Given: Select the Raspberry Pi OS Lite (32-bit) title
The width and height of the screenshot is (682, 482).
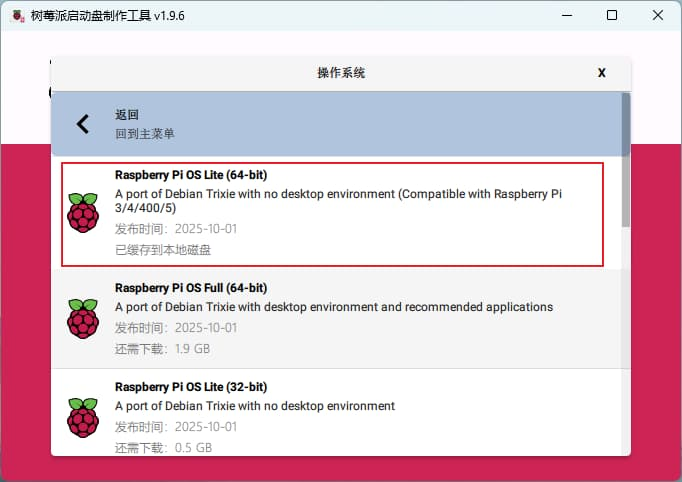Looking at the screenshot, I should click(191, 387).
